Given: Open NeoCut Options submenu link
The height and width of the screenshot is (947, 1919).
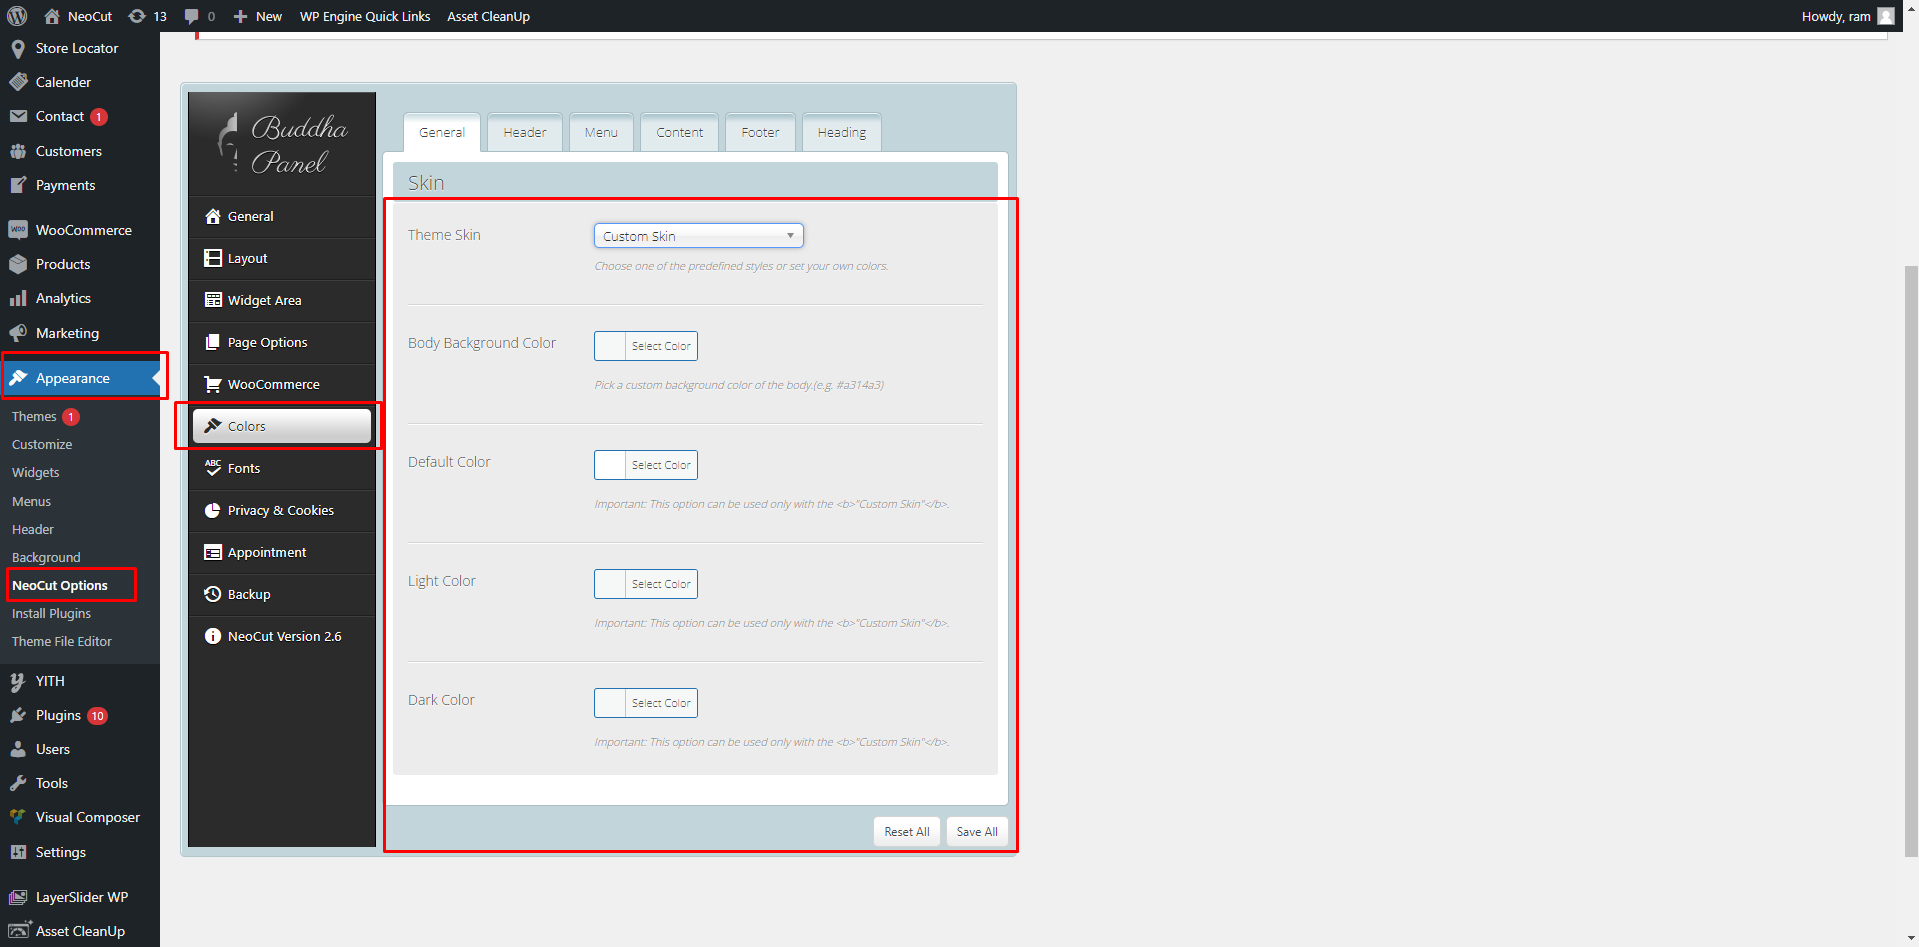Looking at the screenshot, I should pyautogui.click(x=60, y=585).
